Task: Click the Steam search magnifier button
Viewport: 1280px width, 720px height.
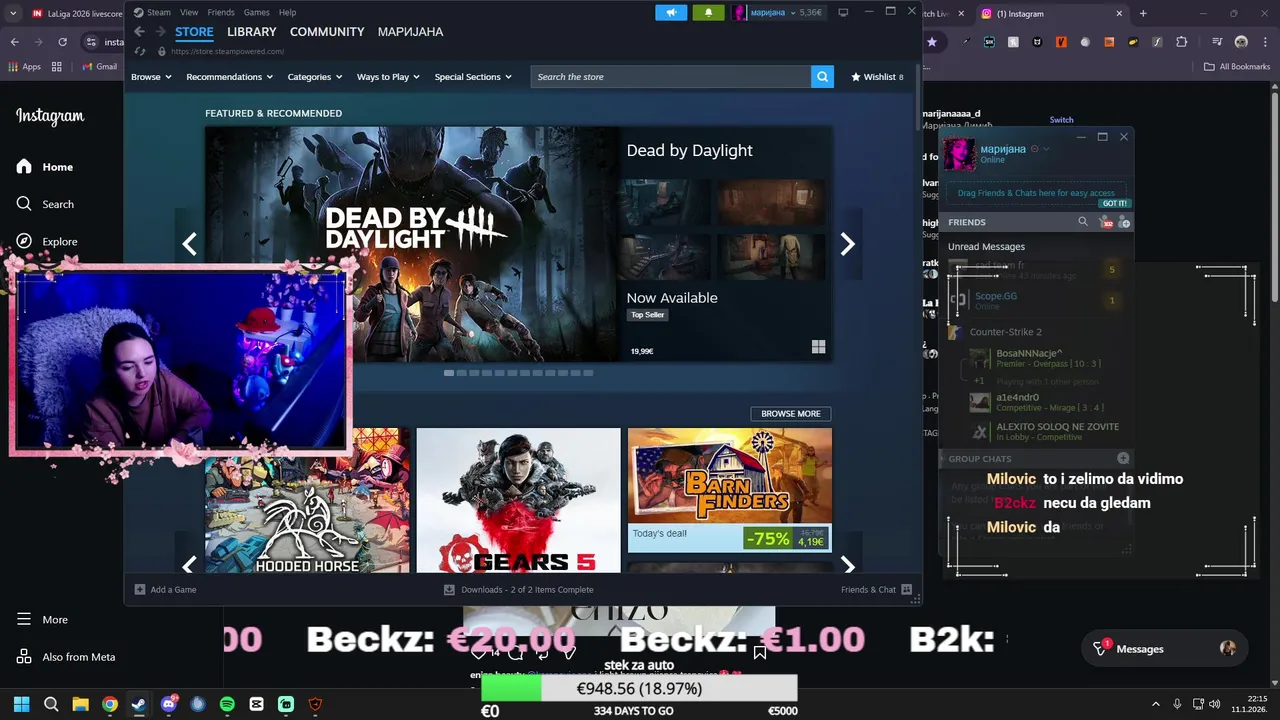Action: click(822, 77)
